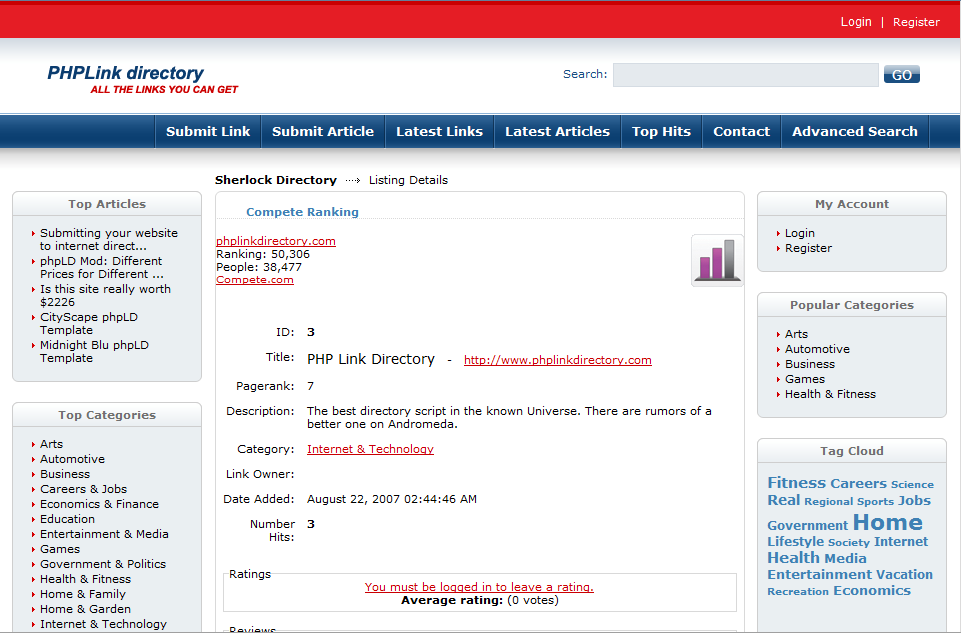Click 'You must be logged in' rating link
Image resolution: width=961 pixels, height=633 pixels.
(x=479, y=587)
